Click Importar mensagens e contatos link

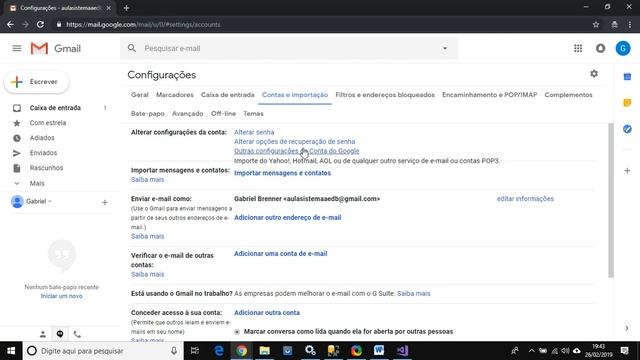(x=282, y=173)
